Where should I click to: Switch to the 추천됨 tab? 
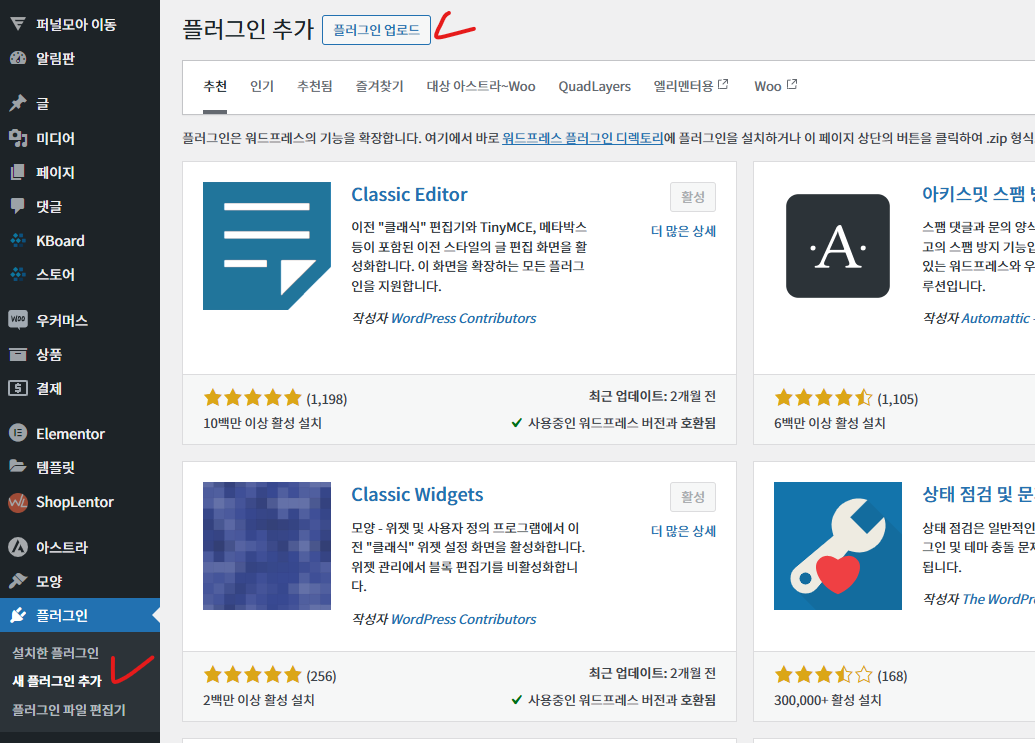(x=315, y=86)
